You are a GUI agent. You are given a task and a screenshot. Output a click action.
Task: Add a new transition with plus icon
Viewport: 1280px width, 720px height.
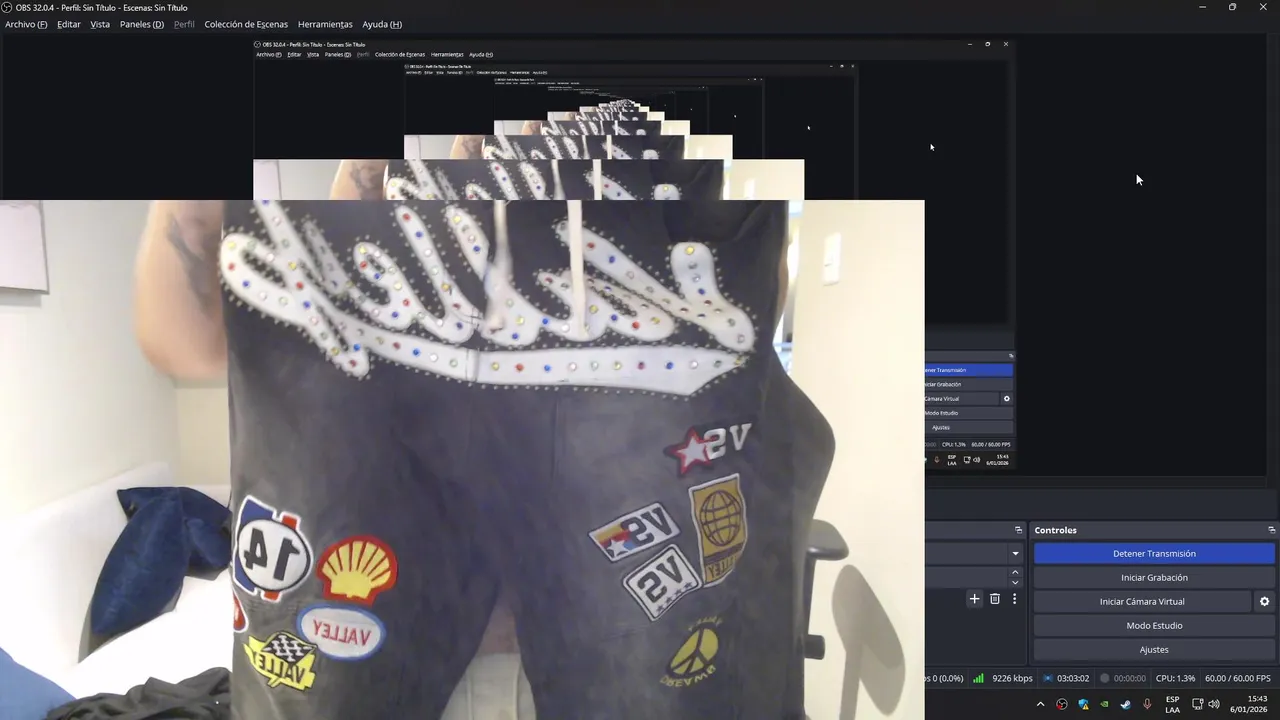pyautogui.click(x=975, y=599)
